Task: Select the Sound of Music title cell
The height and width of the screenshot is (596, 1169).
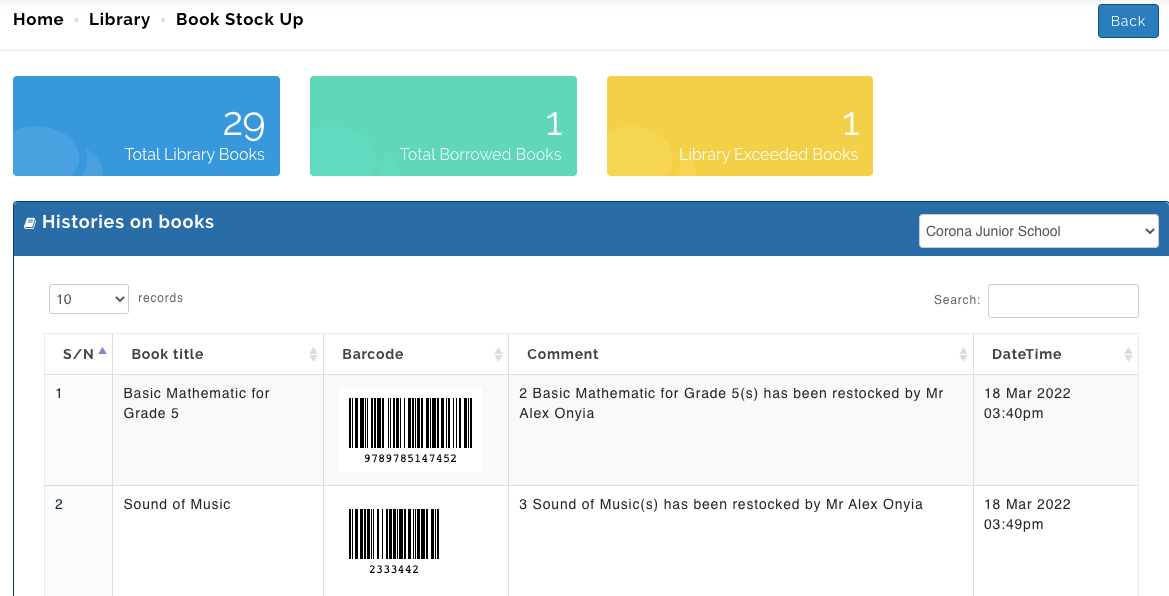Action: point(218,541)
